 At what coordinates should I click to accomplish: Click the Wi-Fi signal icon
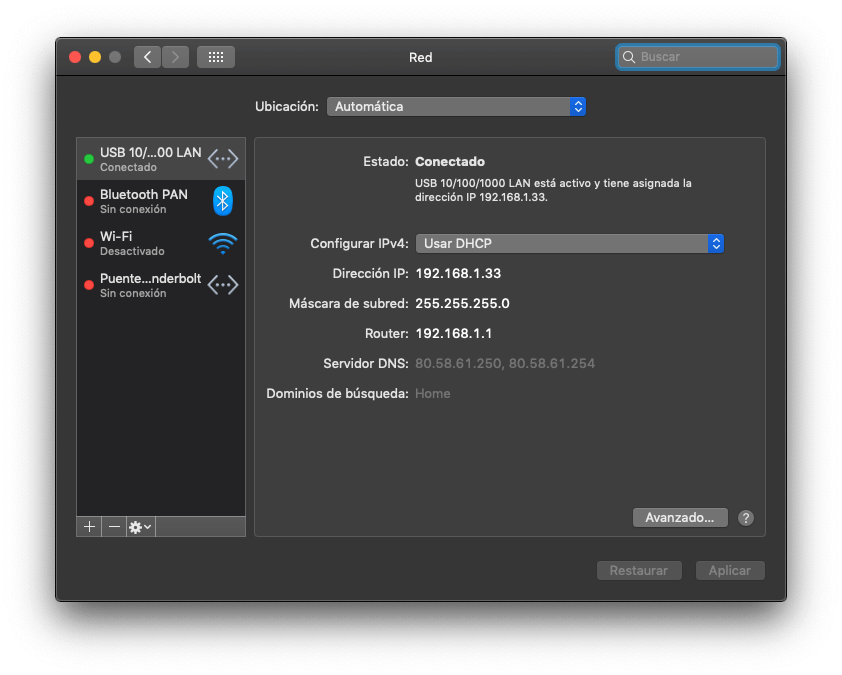(x=223, y=243)
